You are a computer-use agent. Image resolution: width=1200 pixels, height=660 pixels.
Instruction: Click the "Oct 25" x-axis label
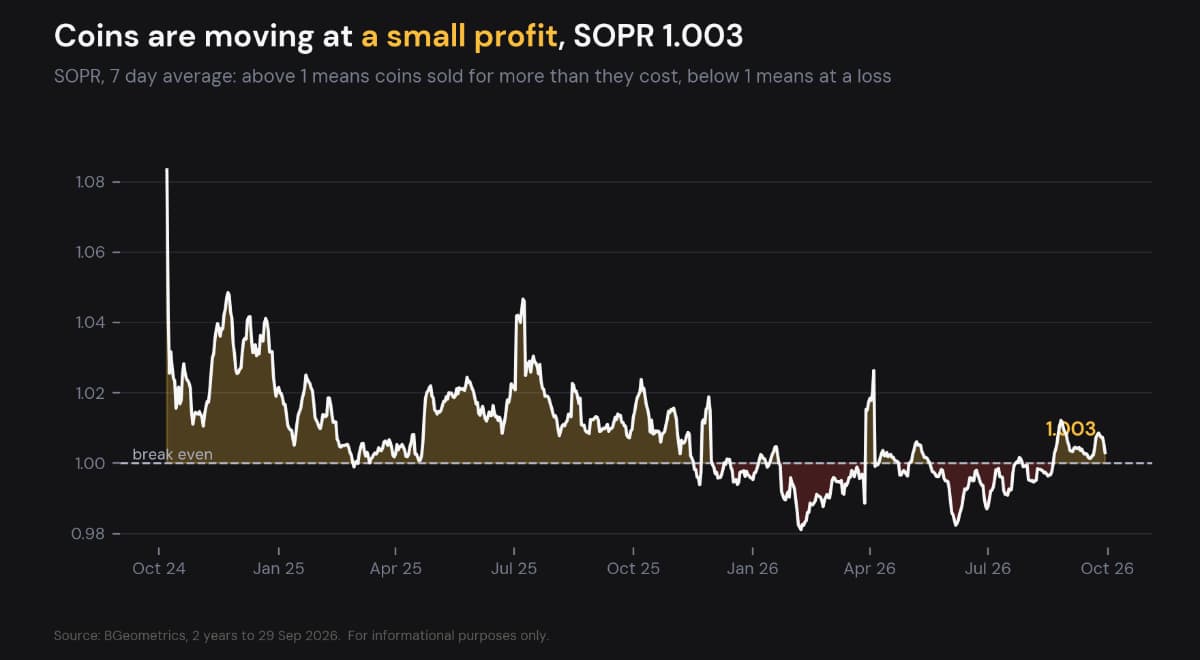coord(633,569)
